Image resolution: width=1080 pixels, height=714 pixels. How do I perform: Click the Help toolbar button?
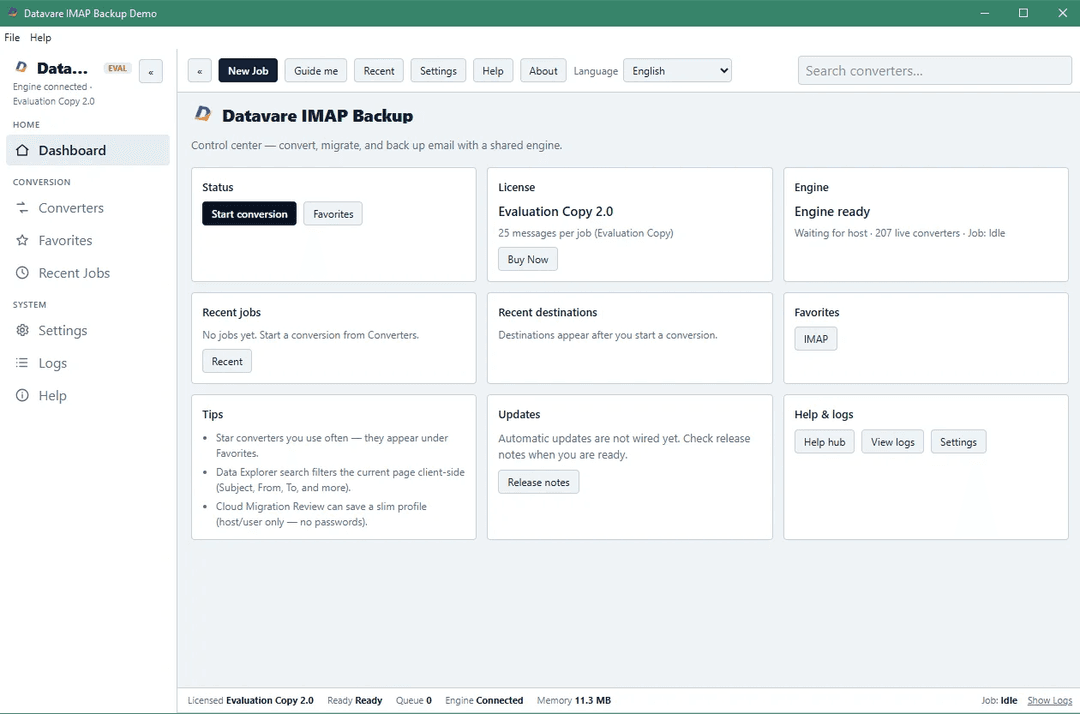pyautogui.click(x=492, y=70)
